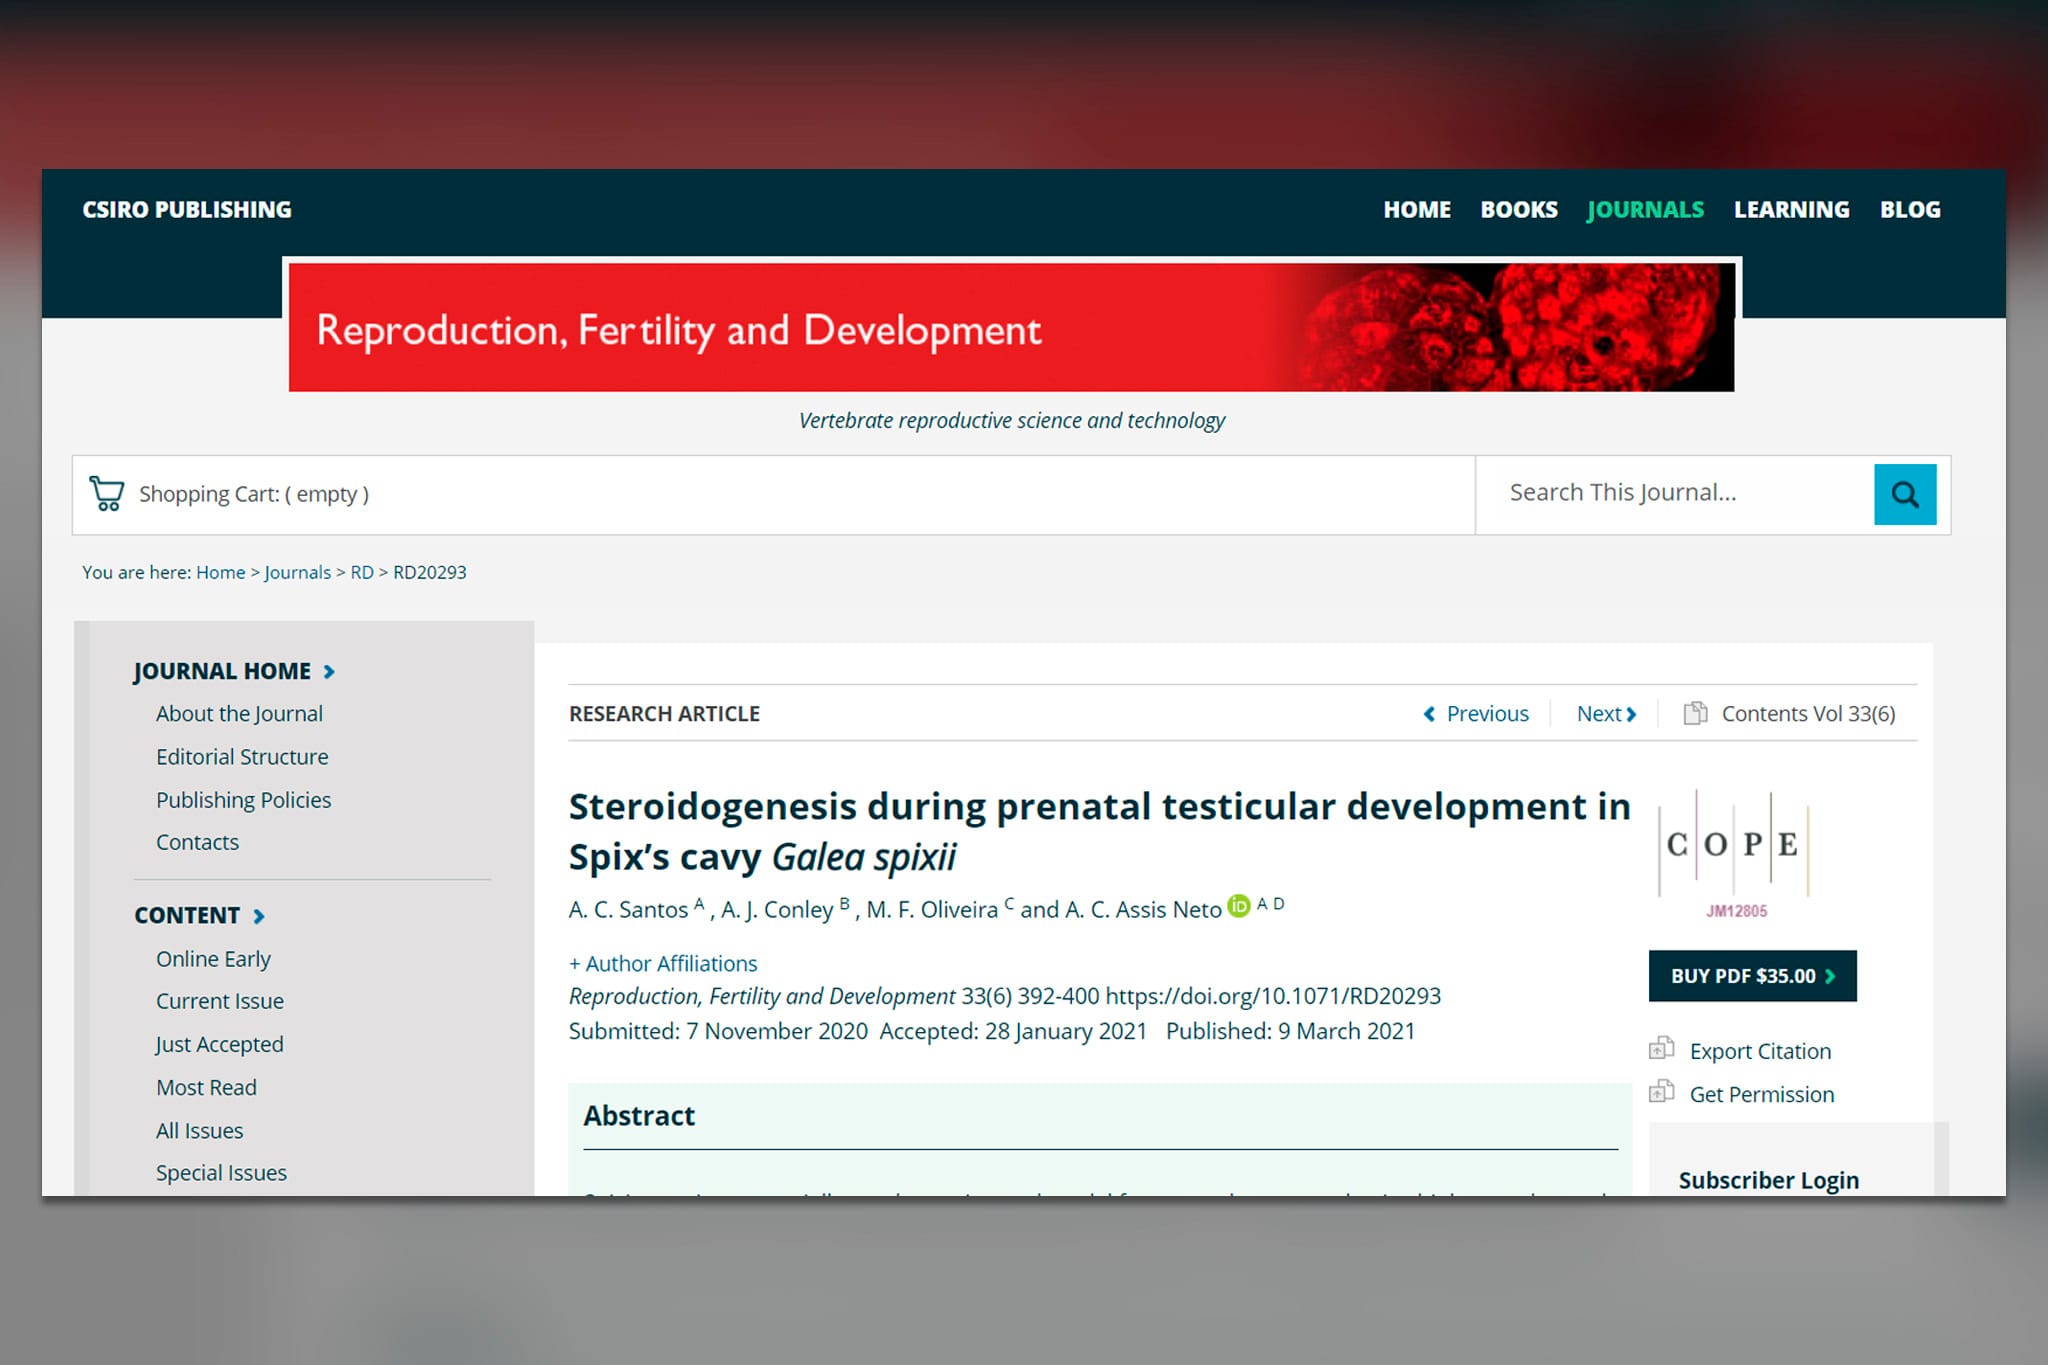The image size is (2048, 1365).
Task: Expand + Author Affiliations
Action: [x=663, y=963]
